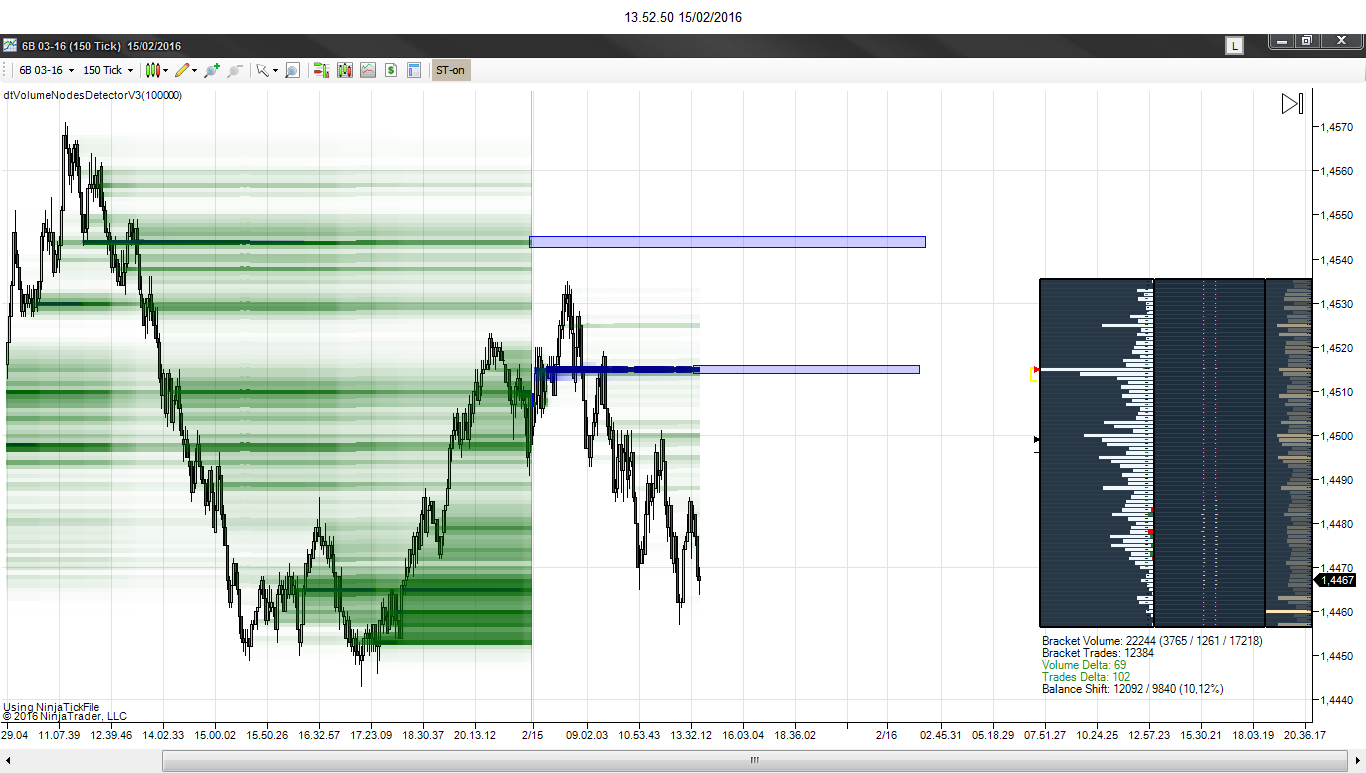
Task: Click the 1,4570 price axis label
Action: tap(1338, 127)
